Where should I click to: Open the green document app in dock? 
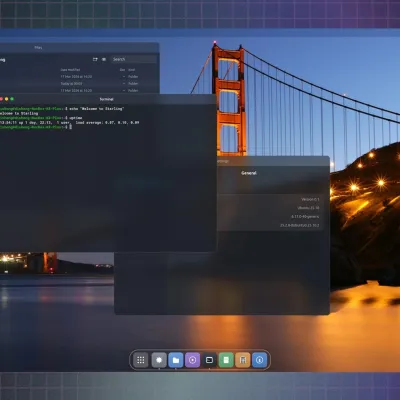226,360
